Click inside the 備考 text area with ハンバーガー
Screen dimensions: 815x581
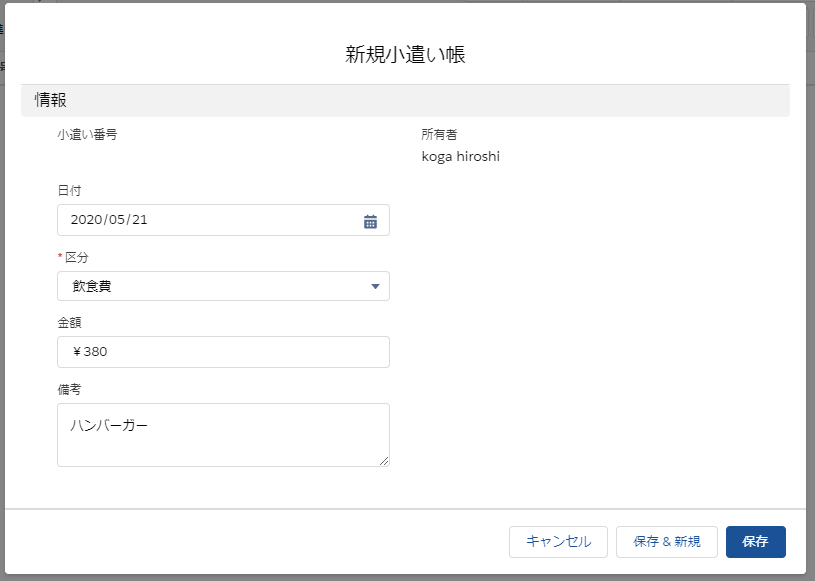(223, 435)
